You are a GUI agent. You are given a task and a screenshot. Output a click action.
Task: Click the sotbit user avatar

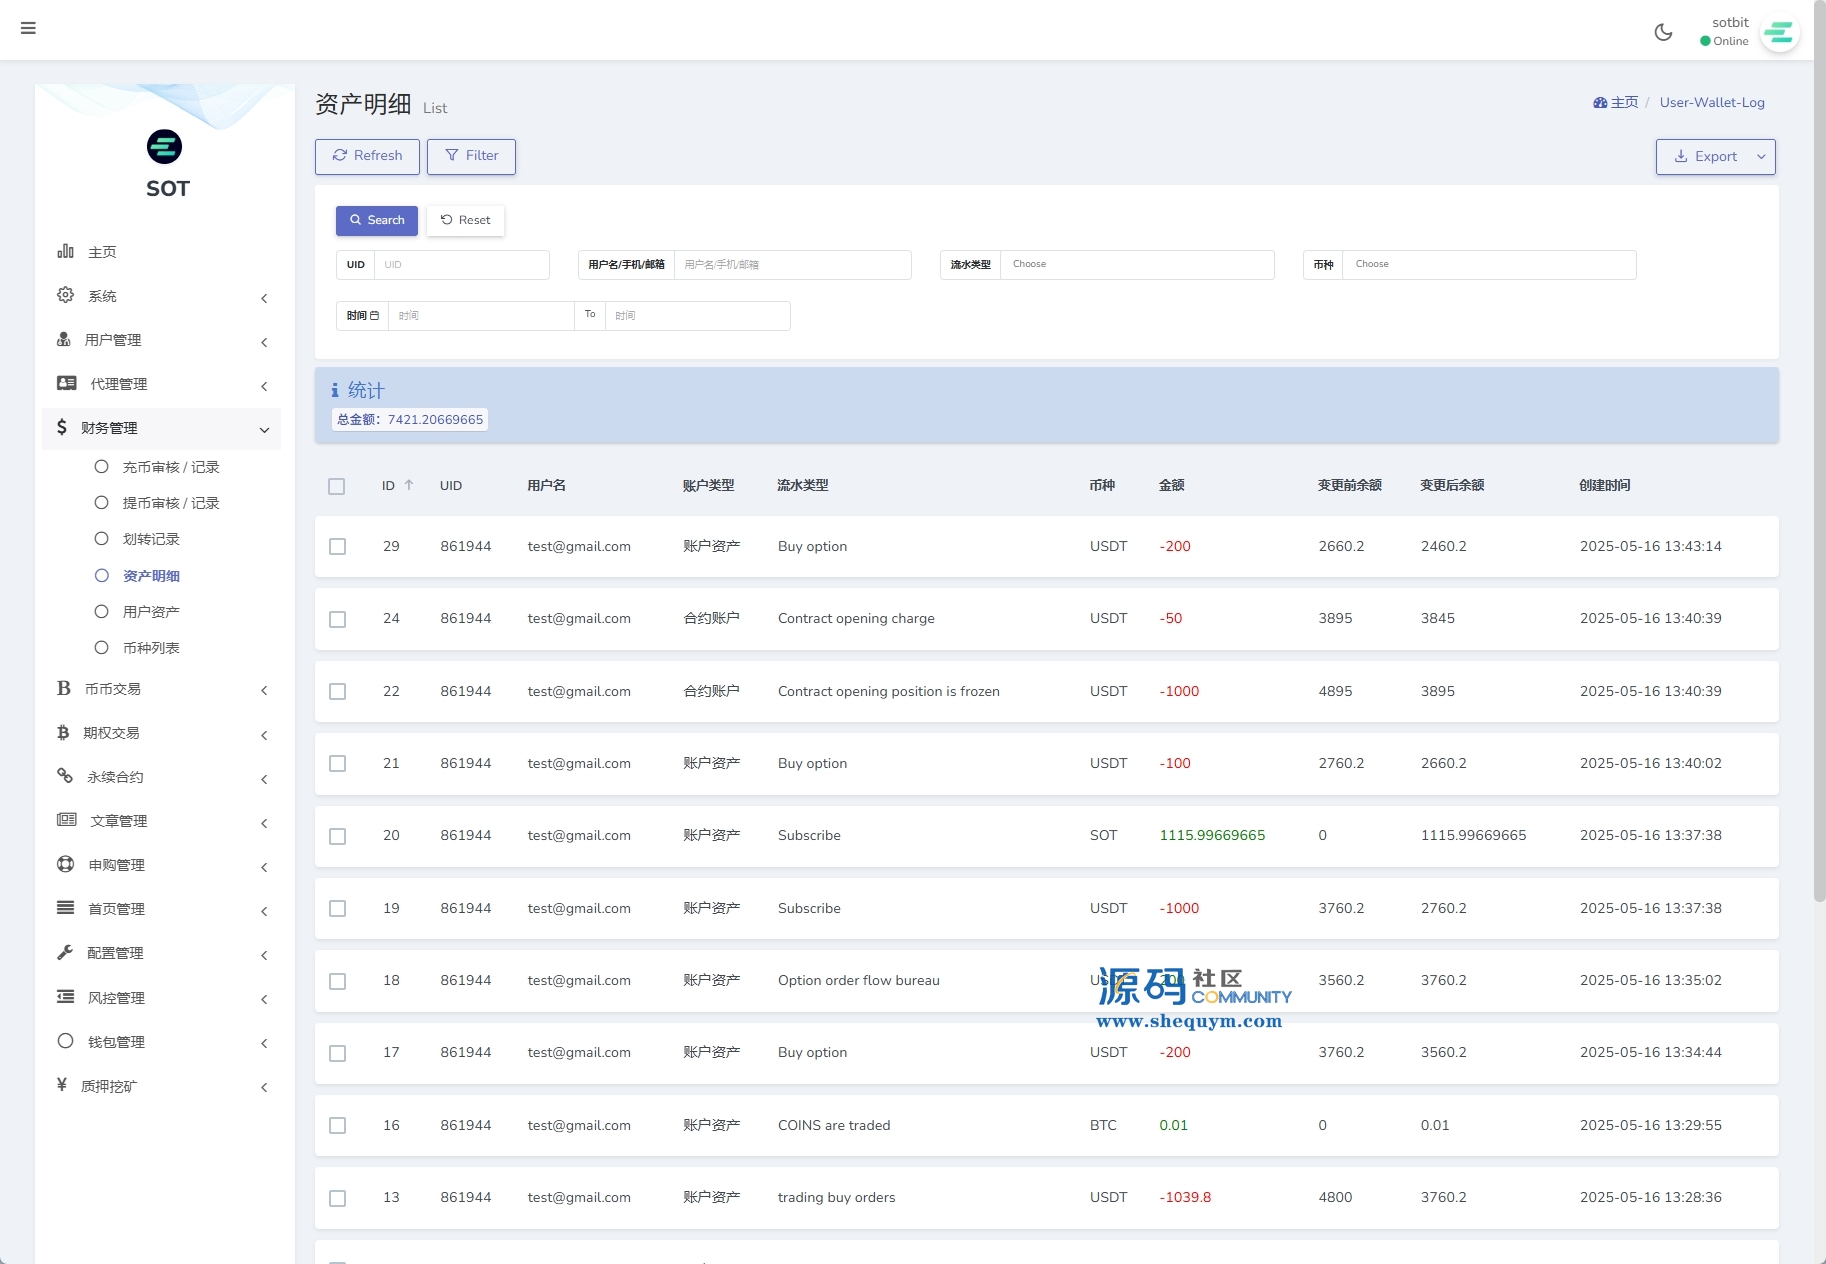click(x=1779, y=33)
